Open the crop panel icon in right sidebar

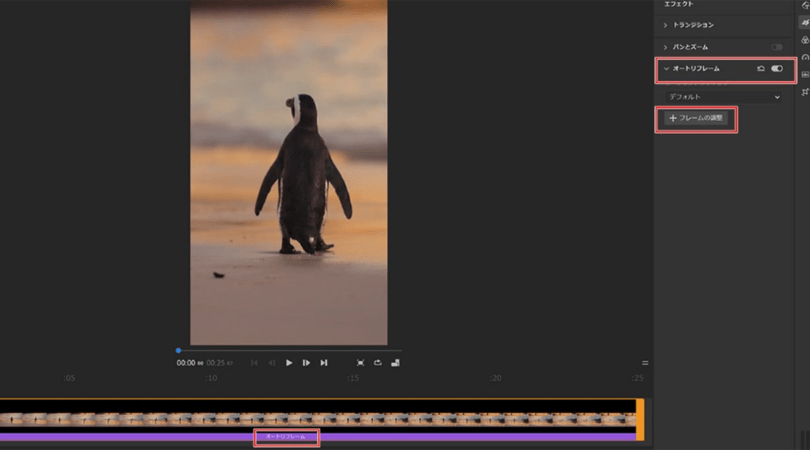click(805, 90)
